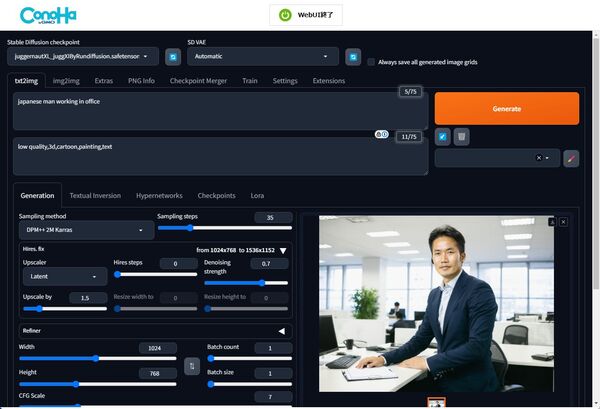Click the ConoHa logo
This screenshot has height=409, width=600.
48,16
